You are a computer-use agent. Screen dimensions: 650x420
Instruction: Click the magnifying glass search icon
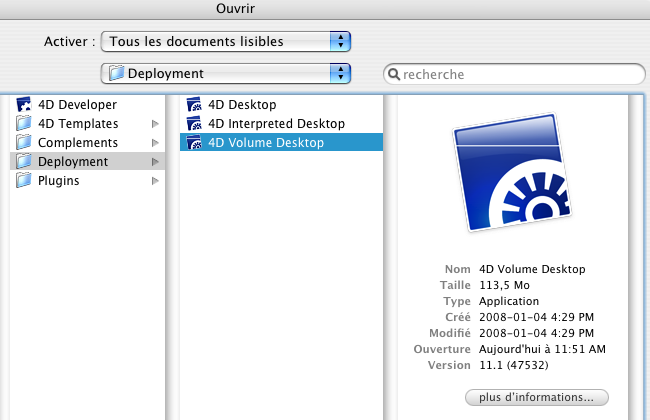click(395, 74)
